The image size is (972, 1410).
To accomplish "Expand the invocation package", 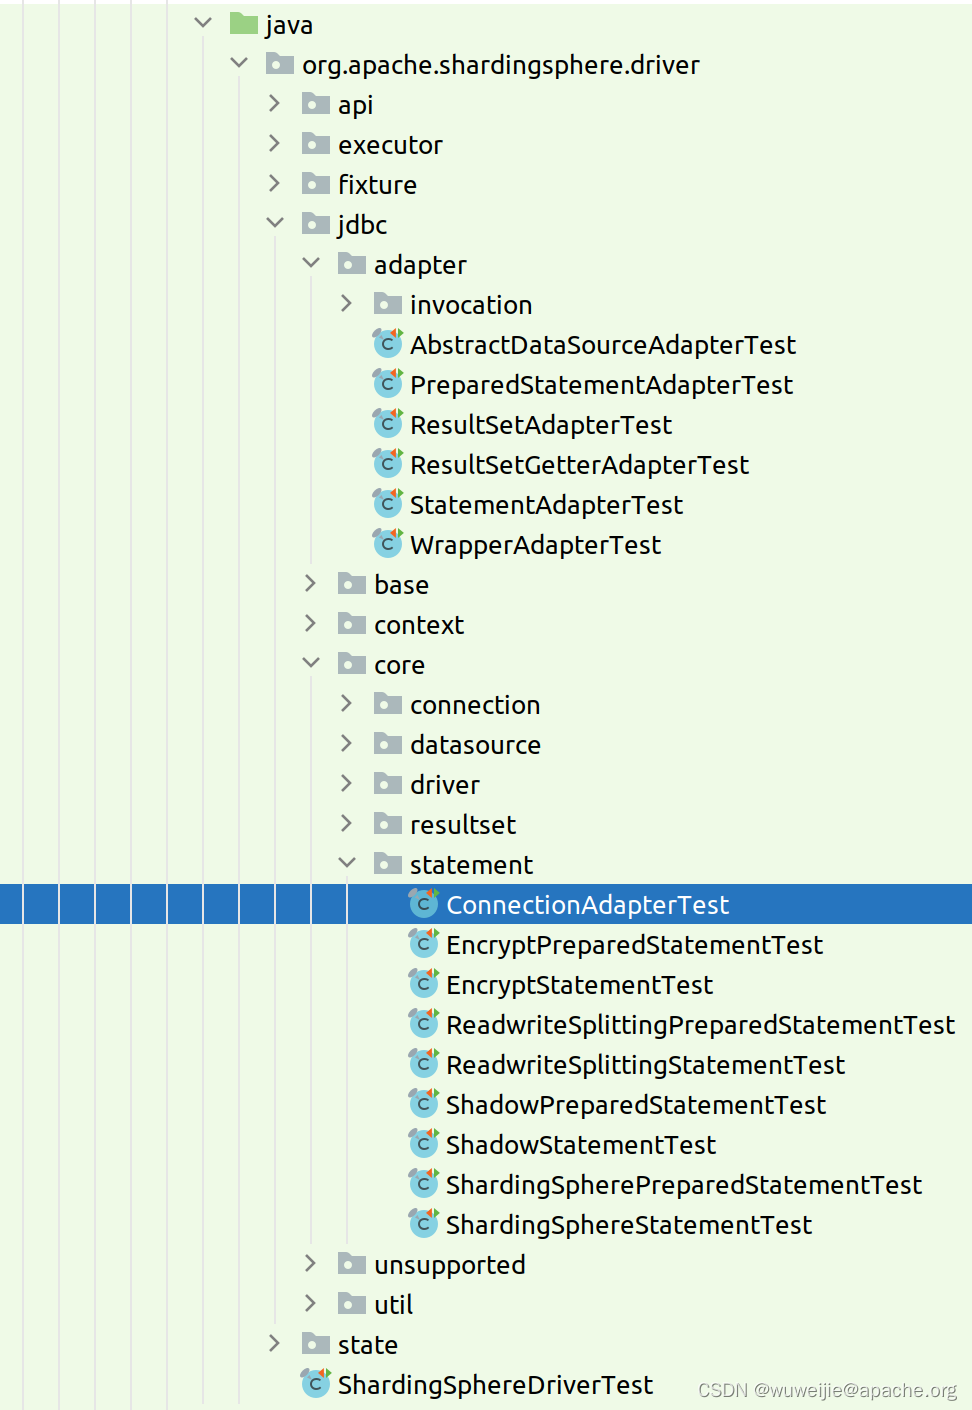I will tap(347, 303).
